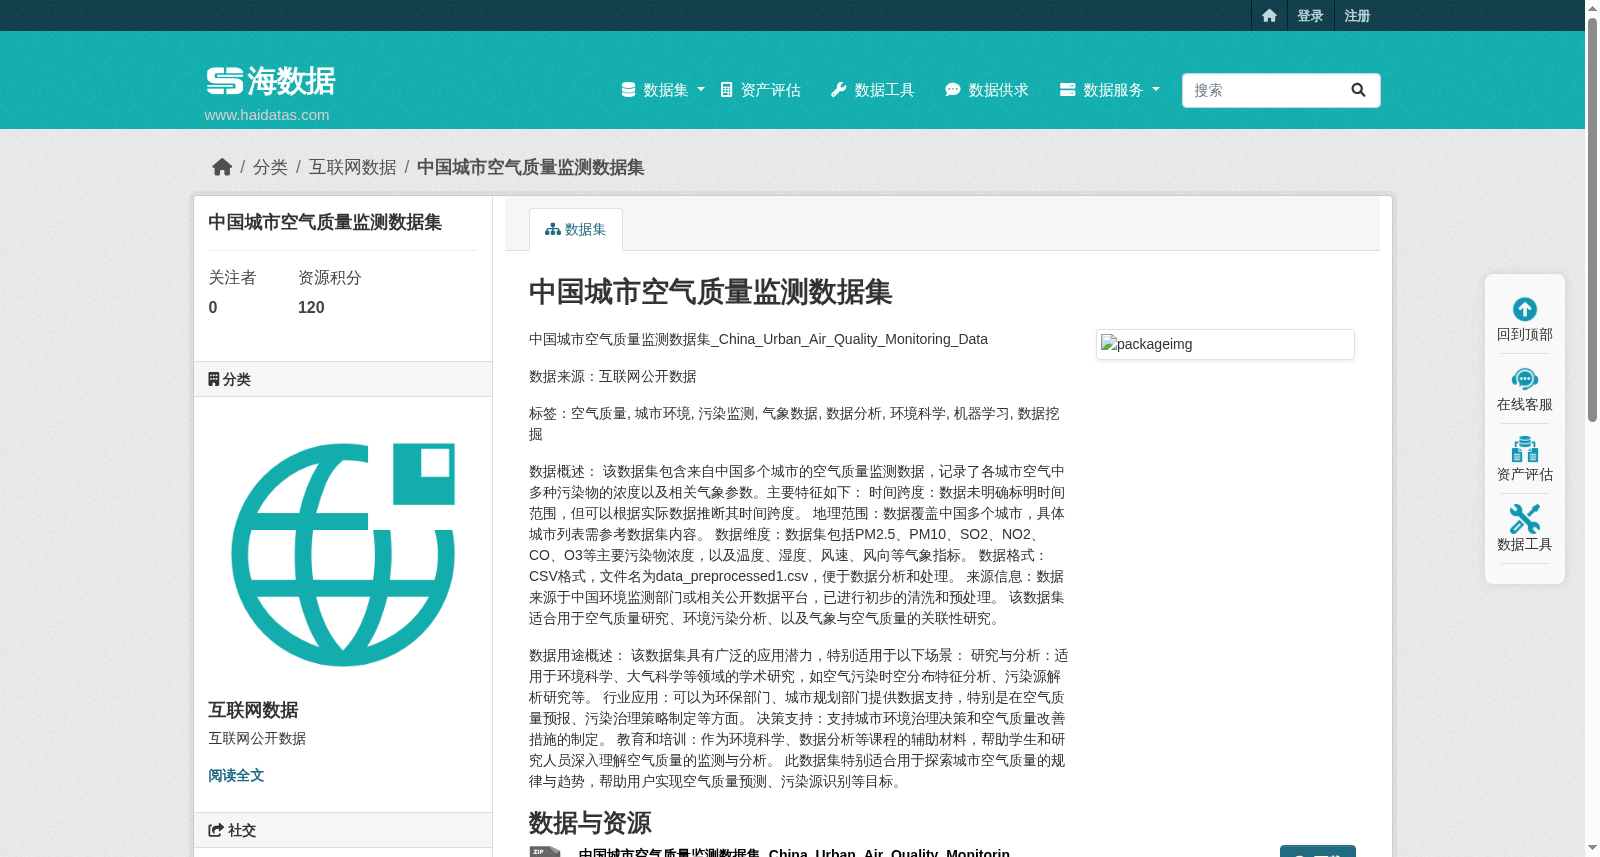Click the 分类 section header in sidebar
The width and height of the screenshot is (1600, 857).
tap(343, 379)
